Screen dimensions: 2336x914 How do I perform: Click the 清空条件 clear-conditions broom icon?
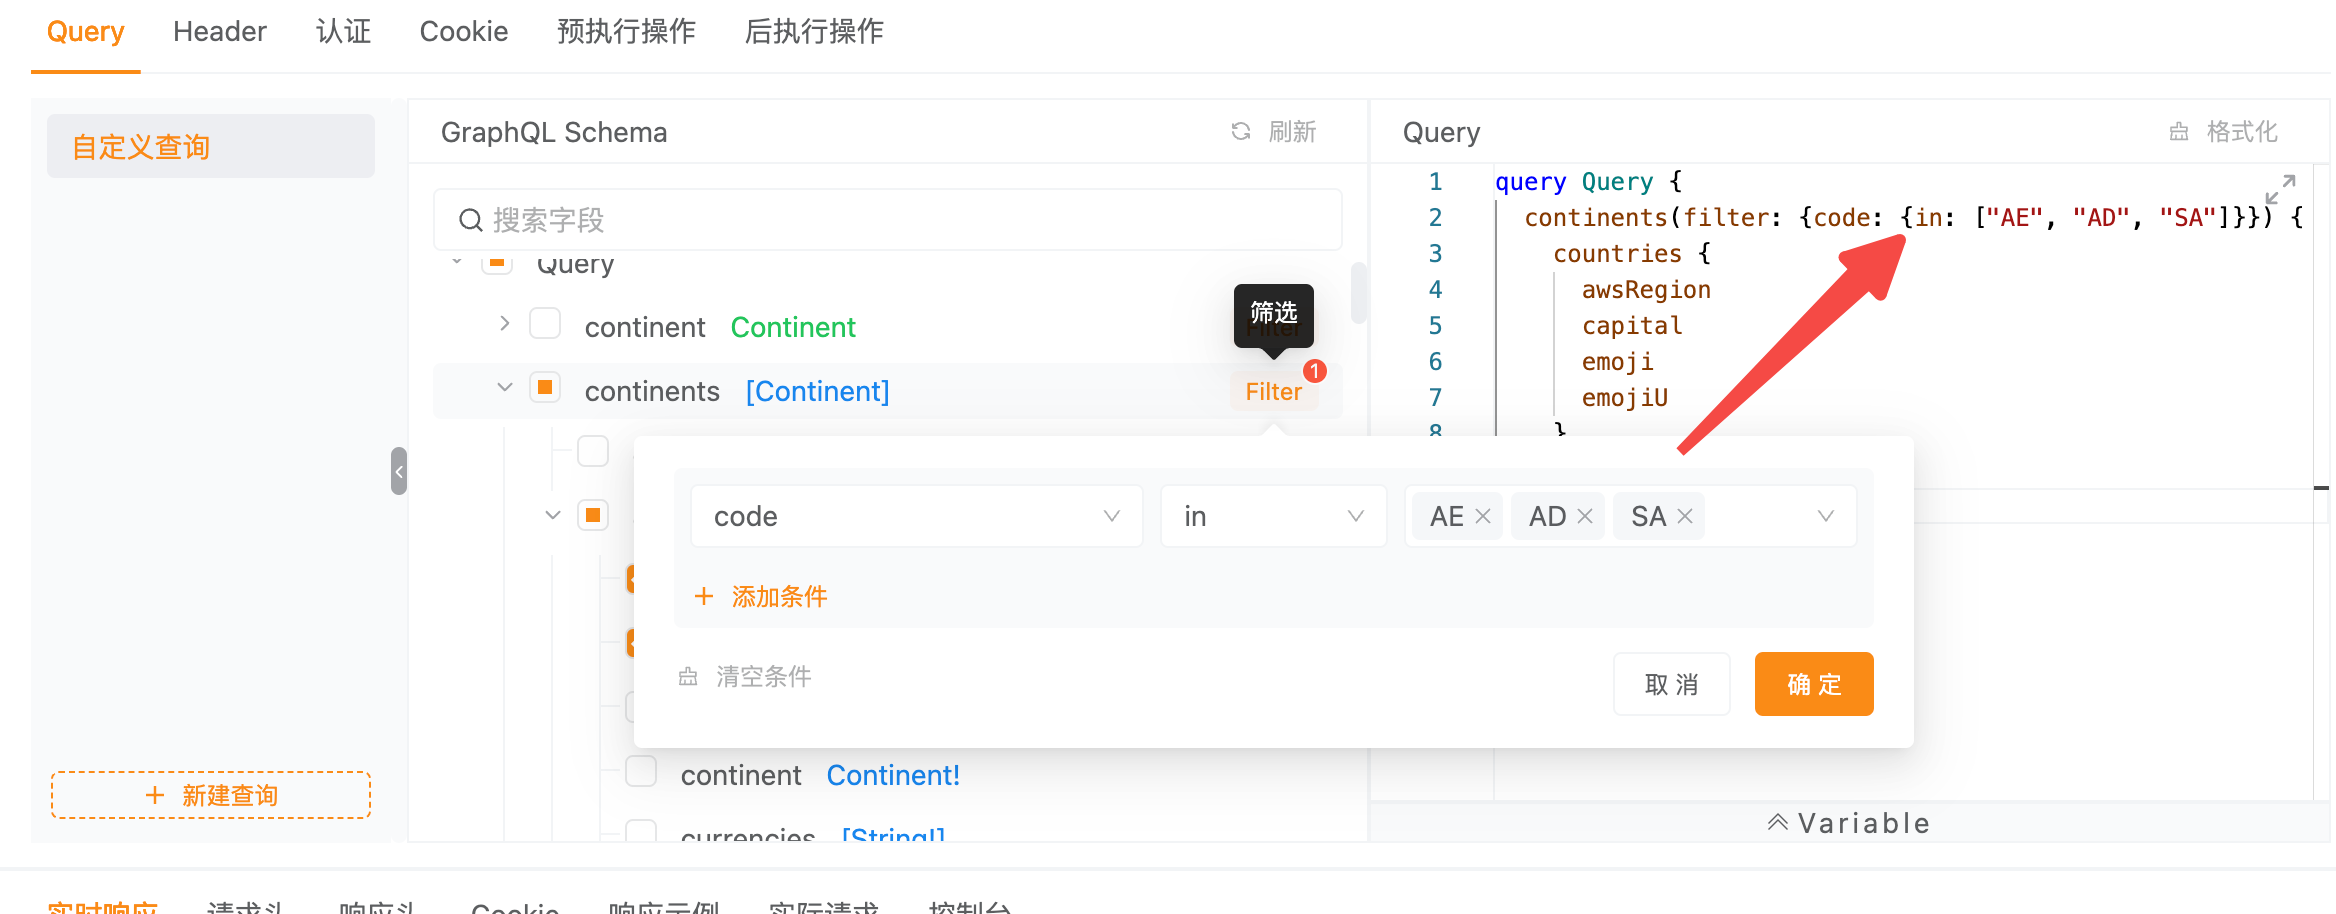point(687,677)
